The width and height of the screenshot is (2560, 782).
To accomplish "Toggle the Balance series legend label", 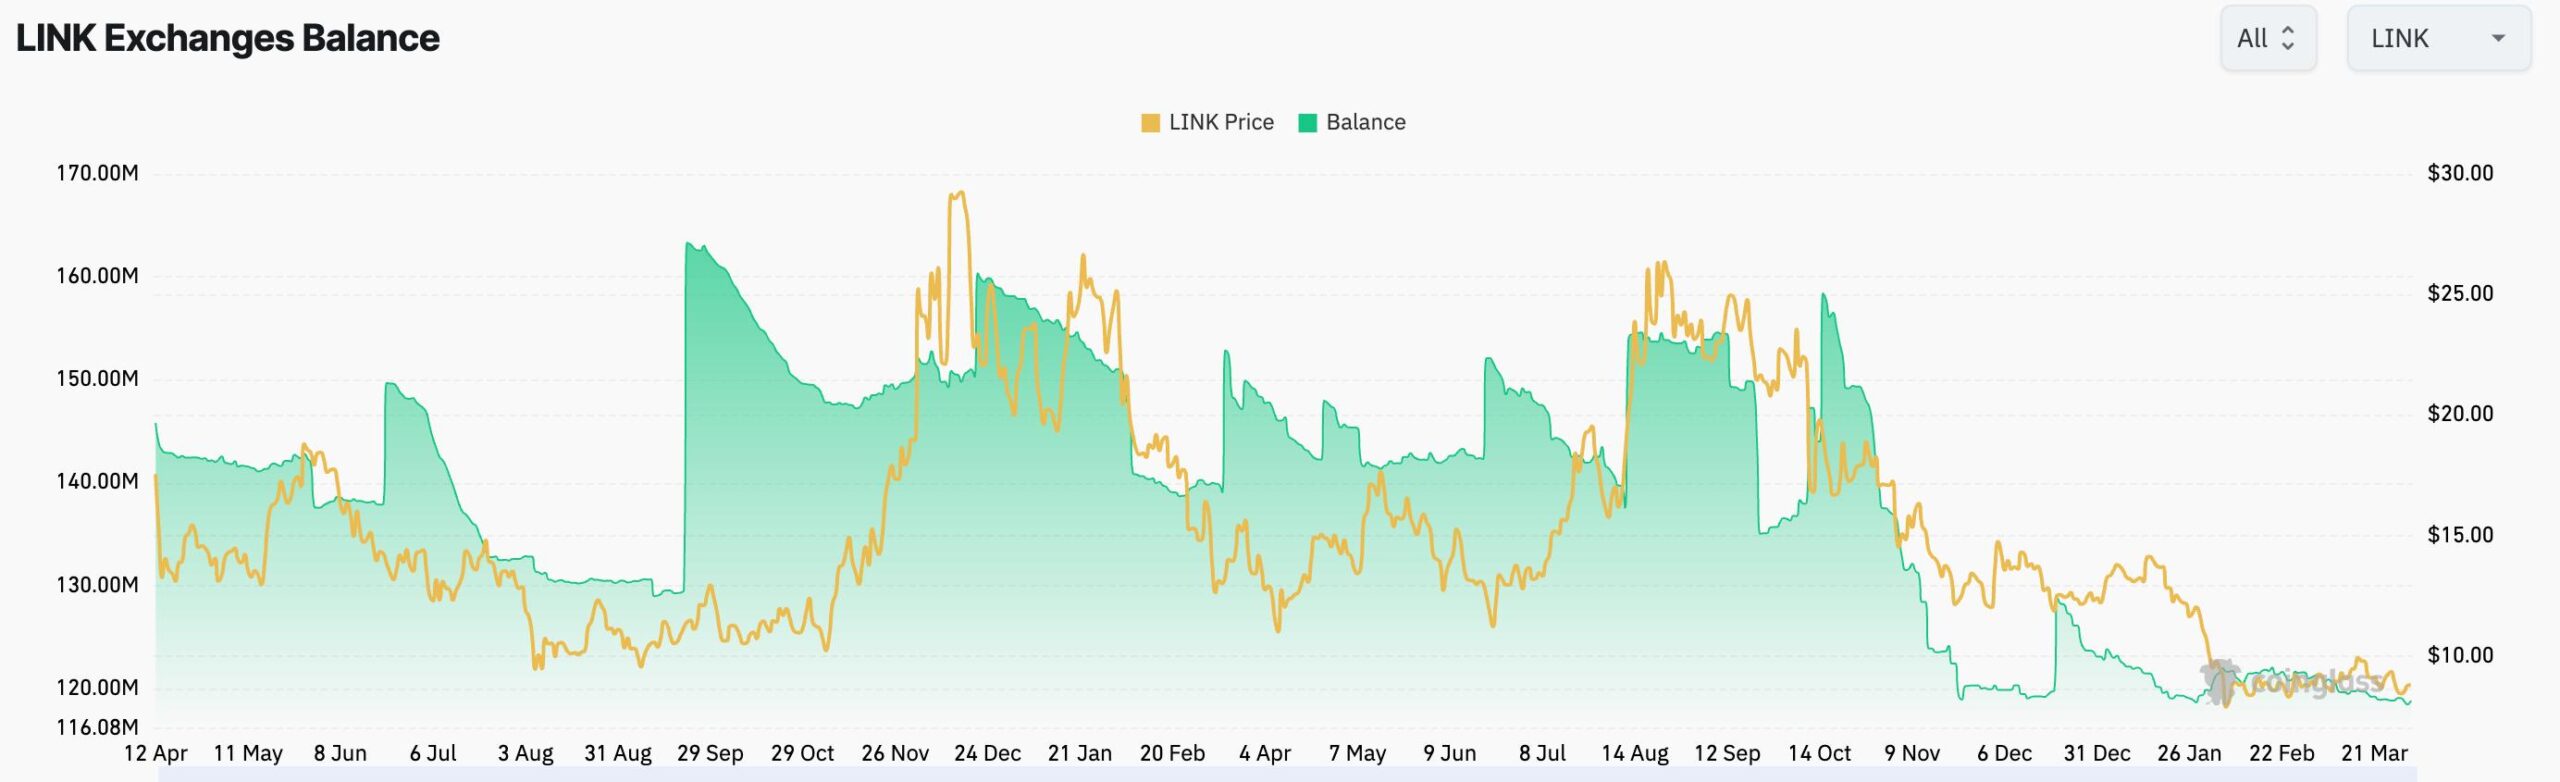I will coord(1365,122).
